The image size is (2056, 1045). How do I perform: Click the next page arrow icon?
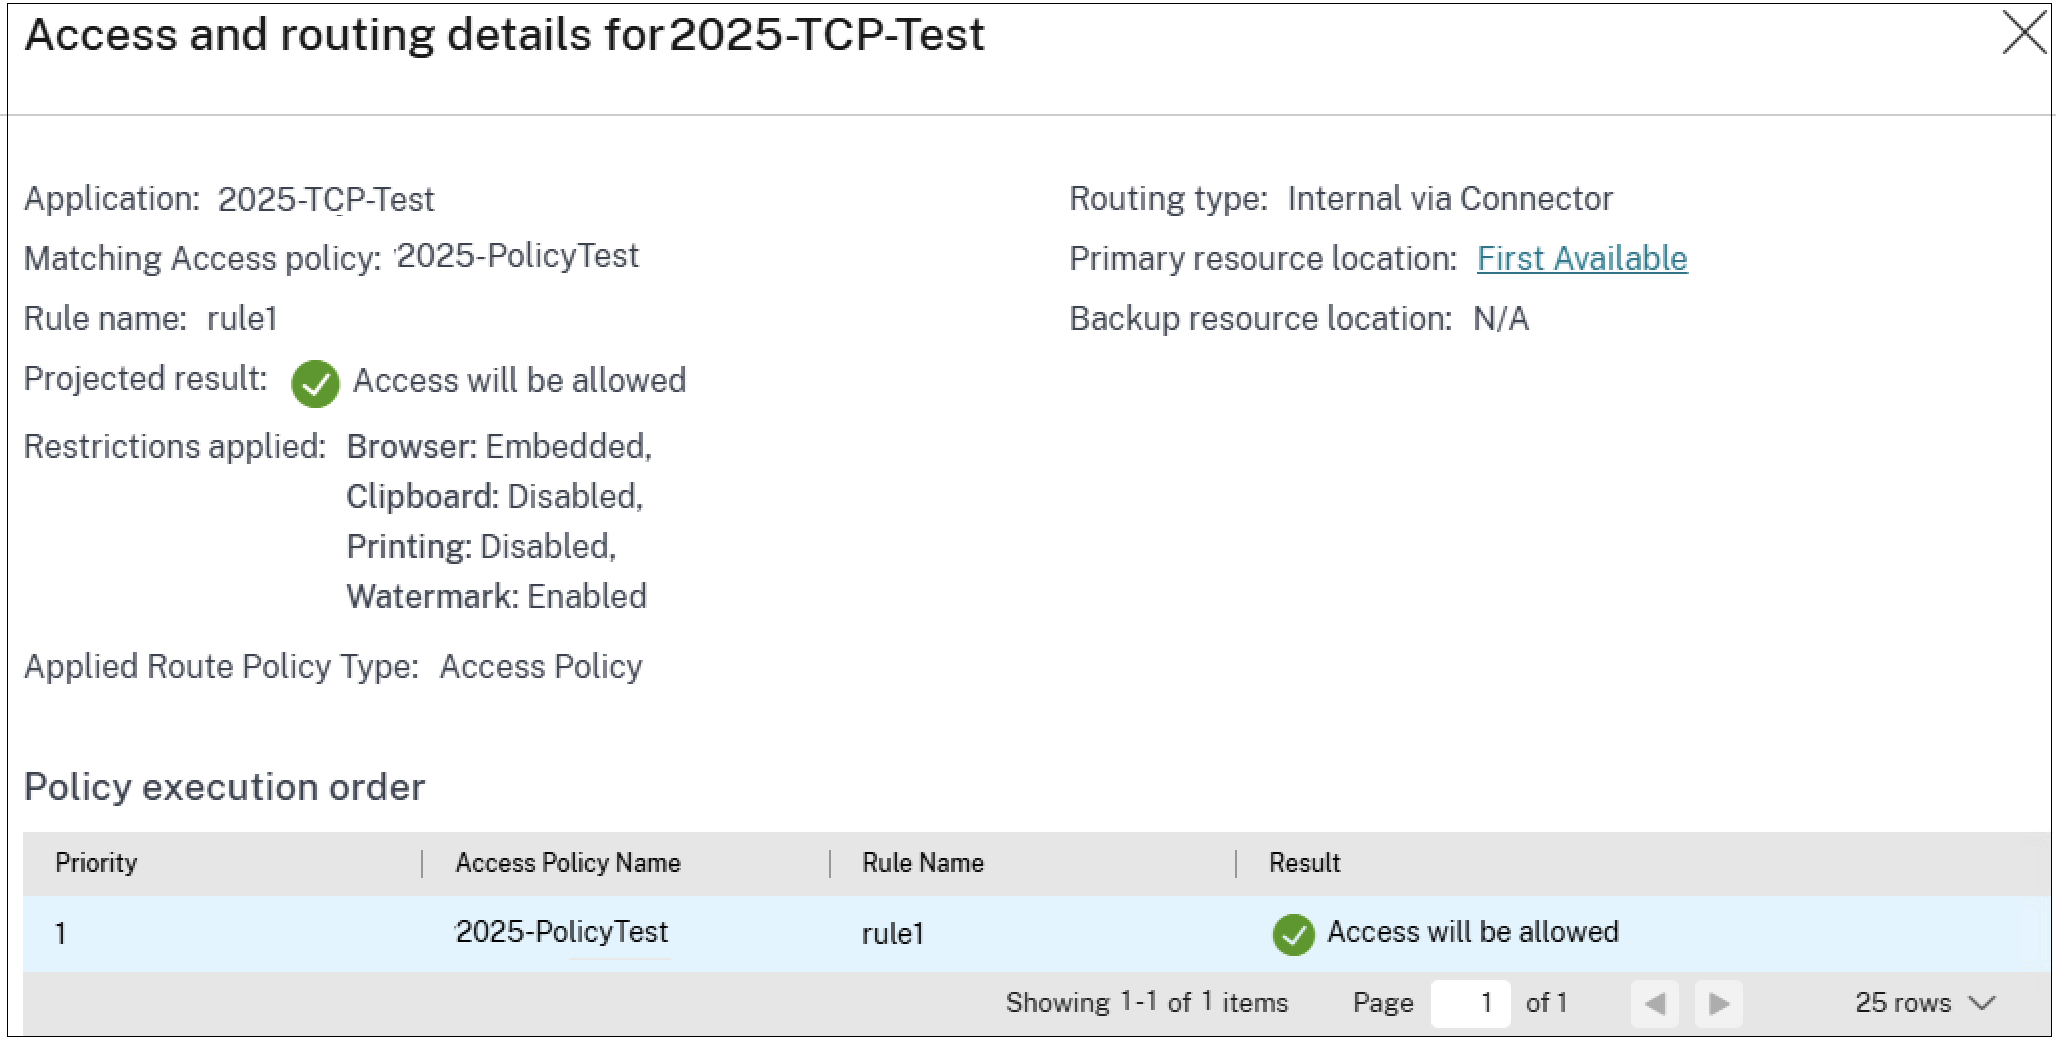1718,1003
